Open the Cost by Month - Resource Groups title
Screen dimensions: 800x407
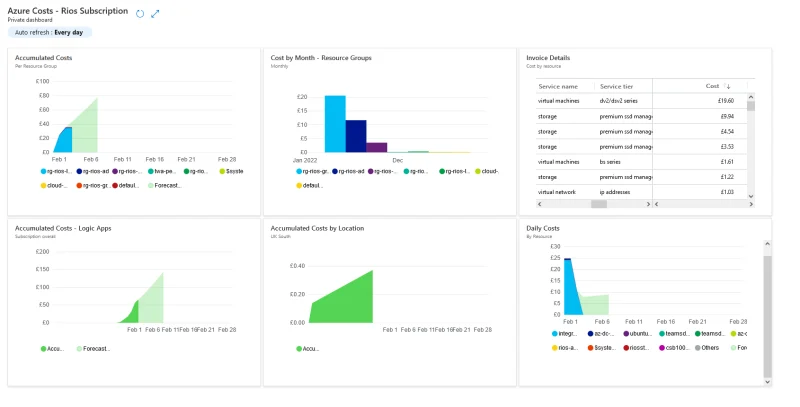(321, 58)
